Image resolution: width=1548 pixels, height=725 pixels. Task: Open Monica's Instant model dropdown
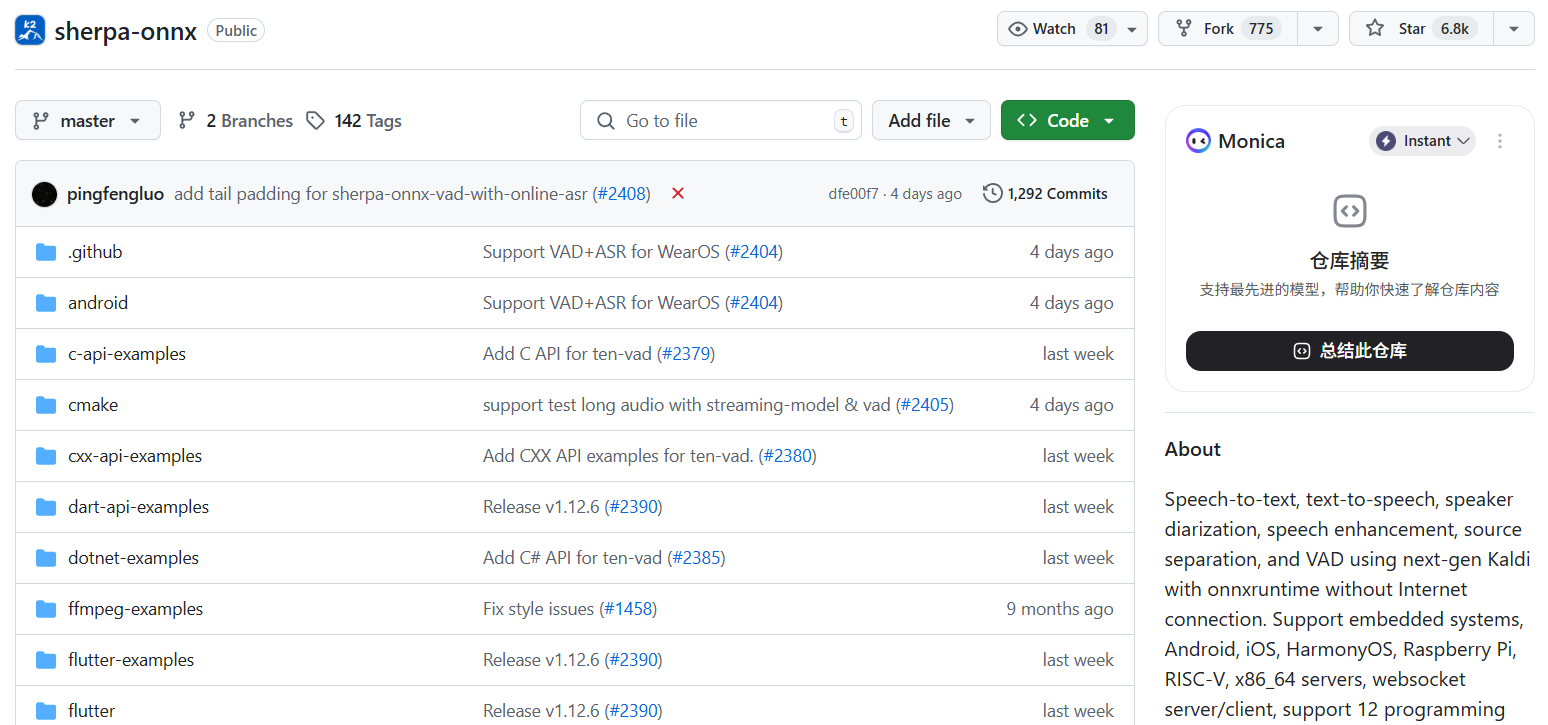1422,141
